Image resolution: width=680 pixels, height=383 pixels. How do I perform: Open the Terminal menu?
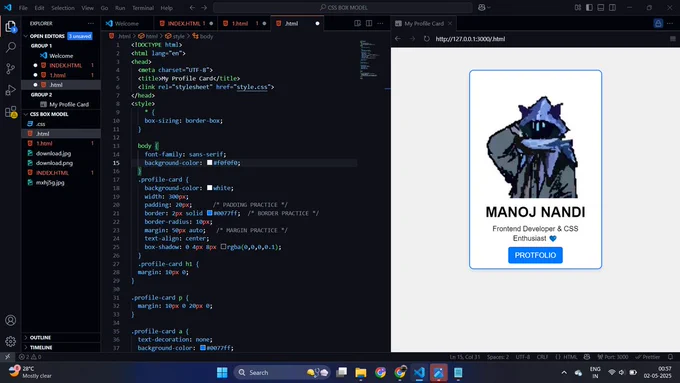point(143,8)
